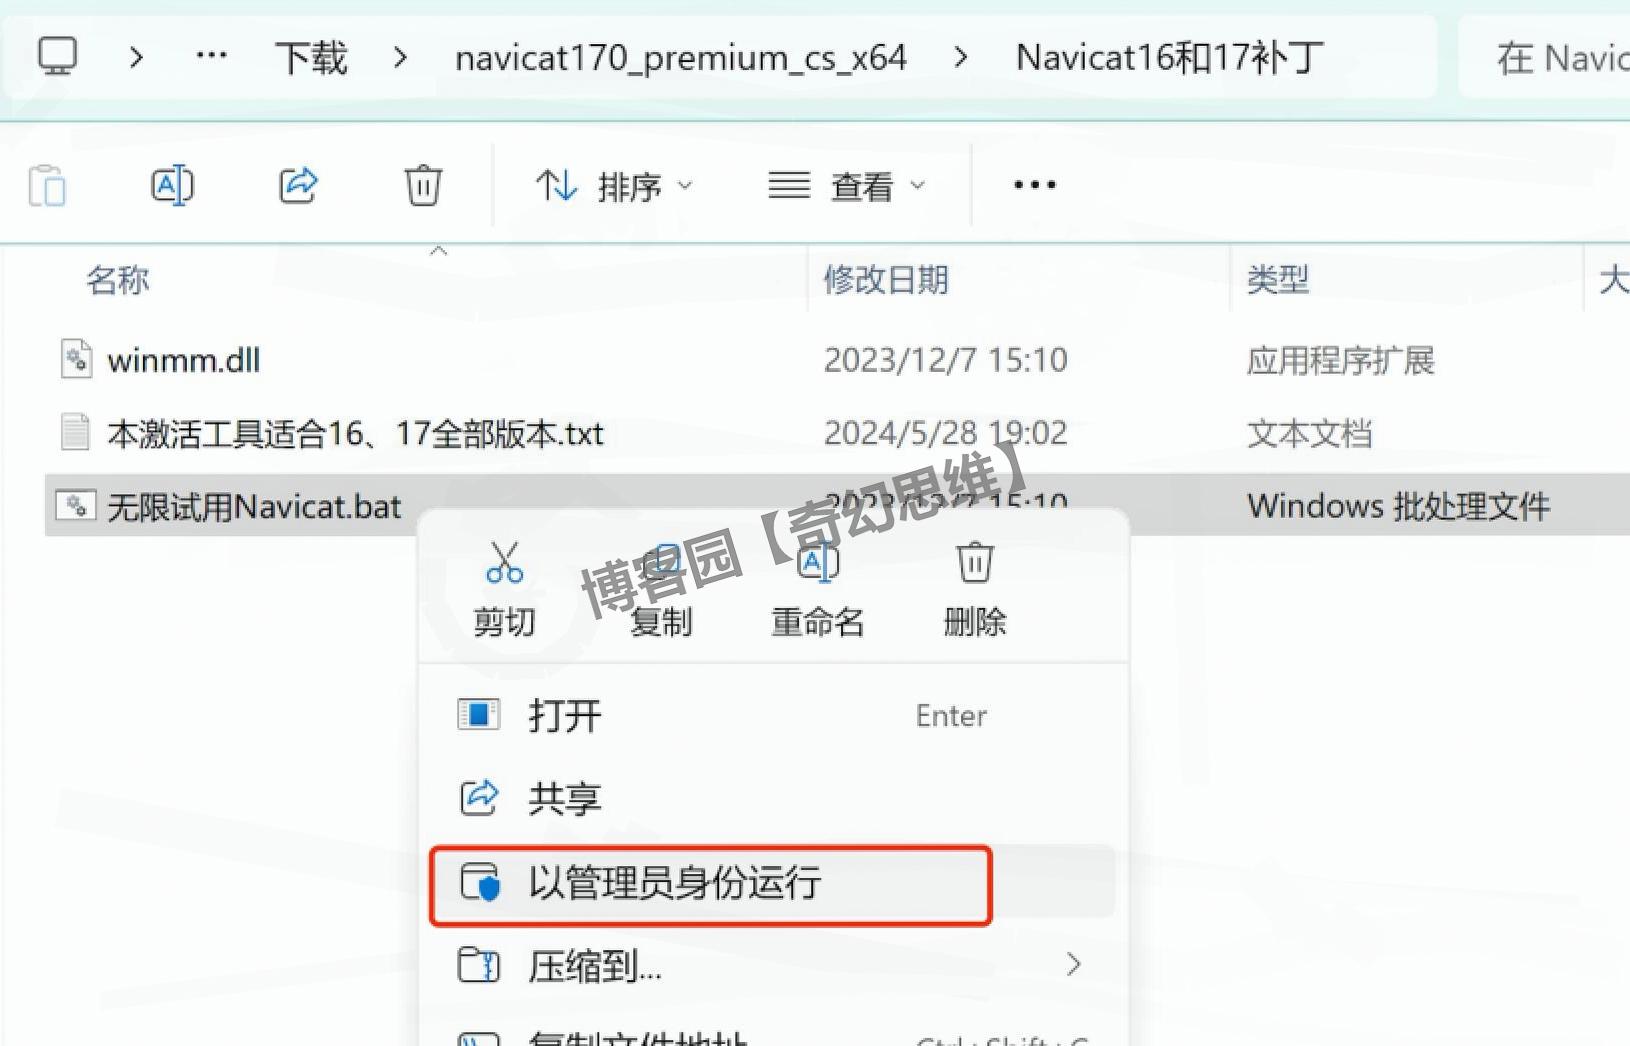Expand the chevron after 下载 in the breadcrumb

point(400,58)
